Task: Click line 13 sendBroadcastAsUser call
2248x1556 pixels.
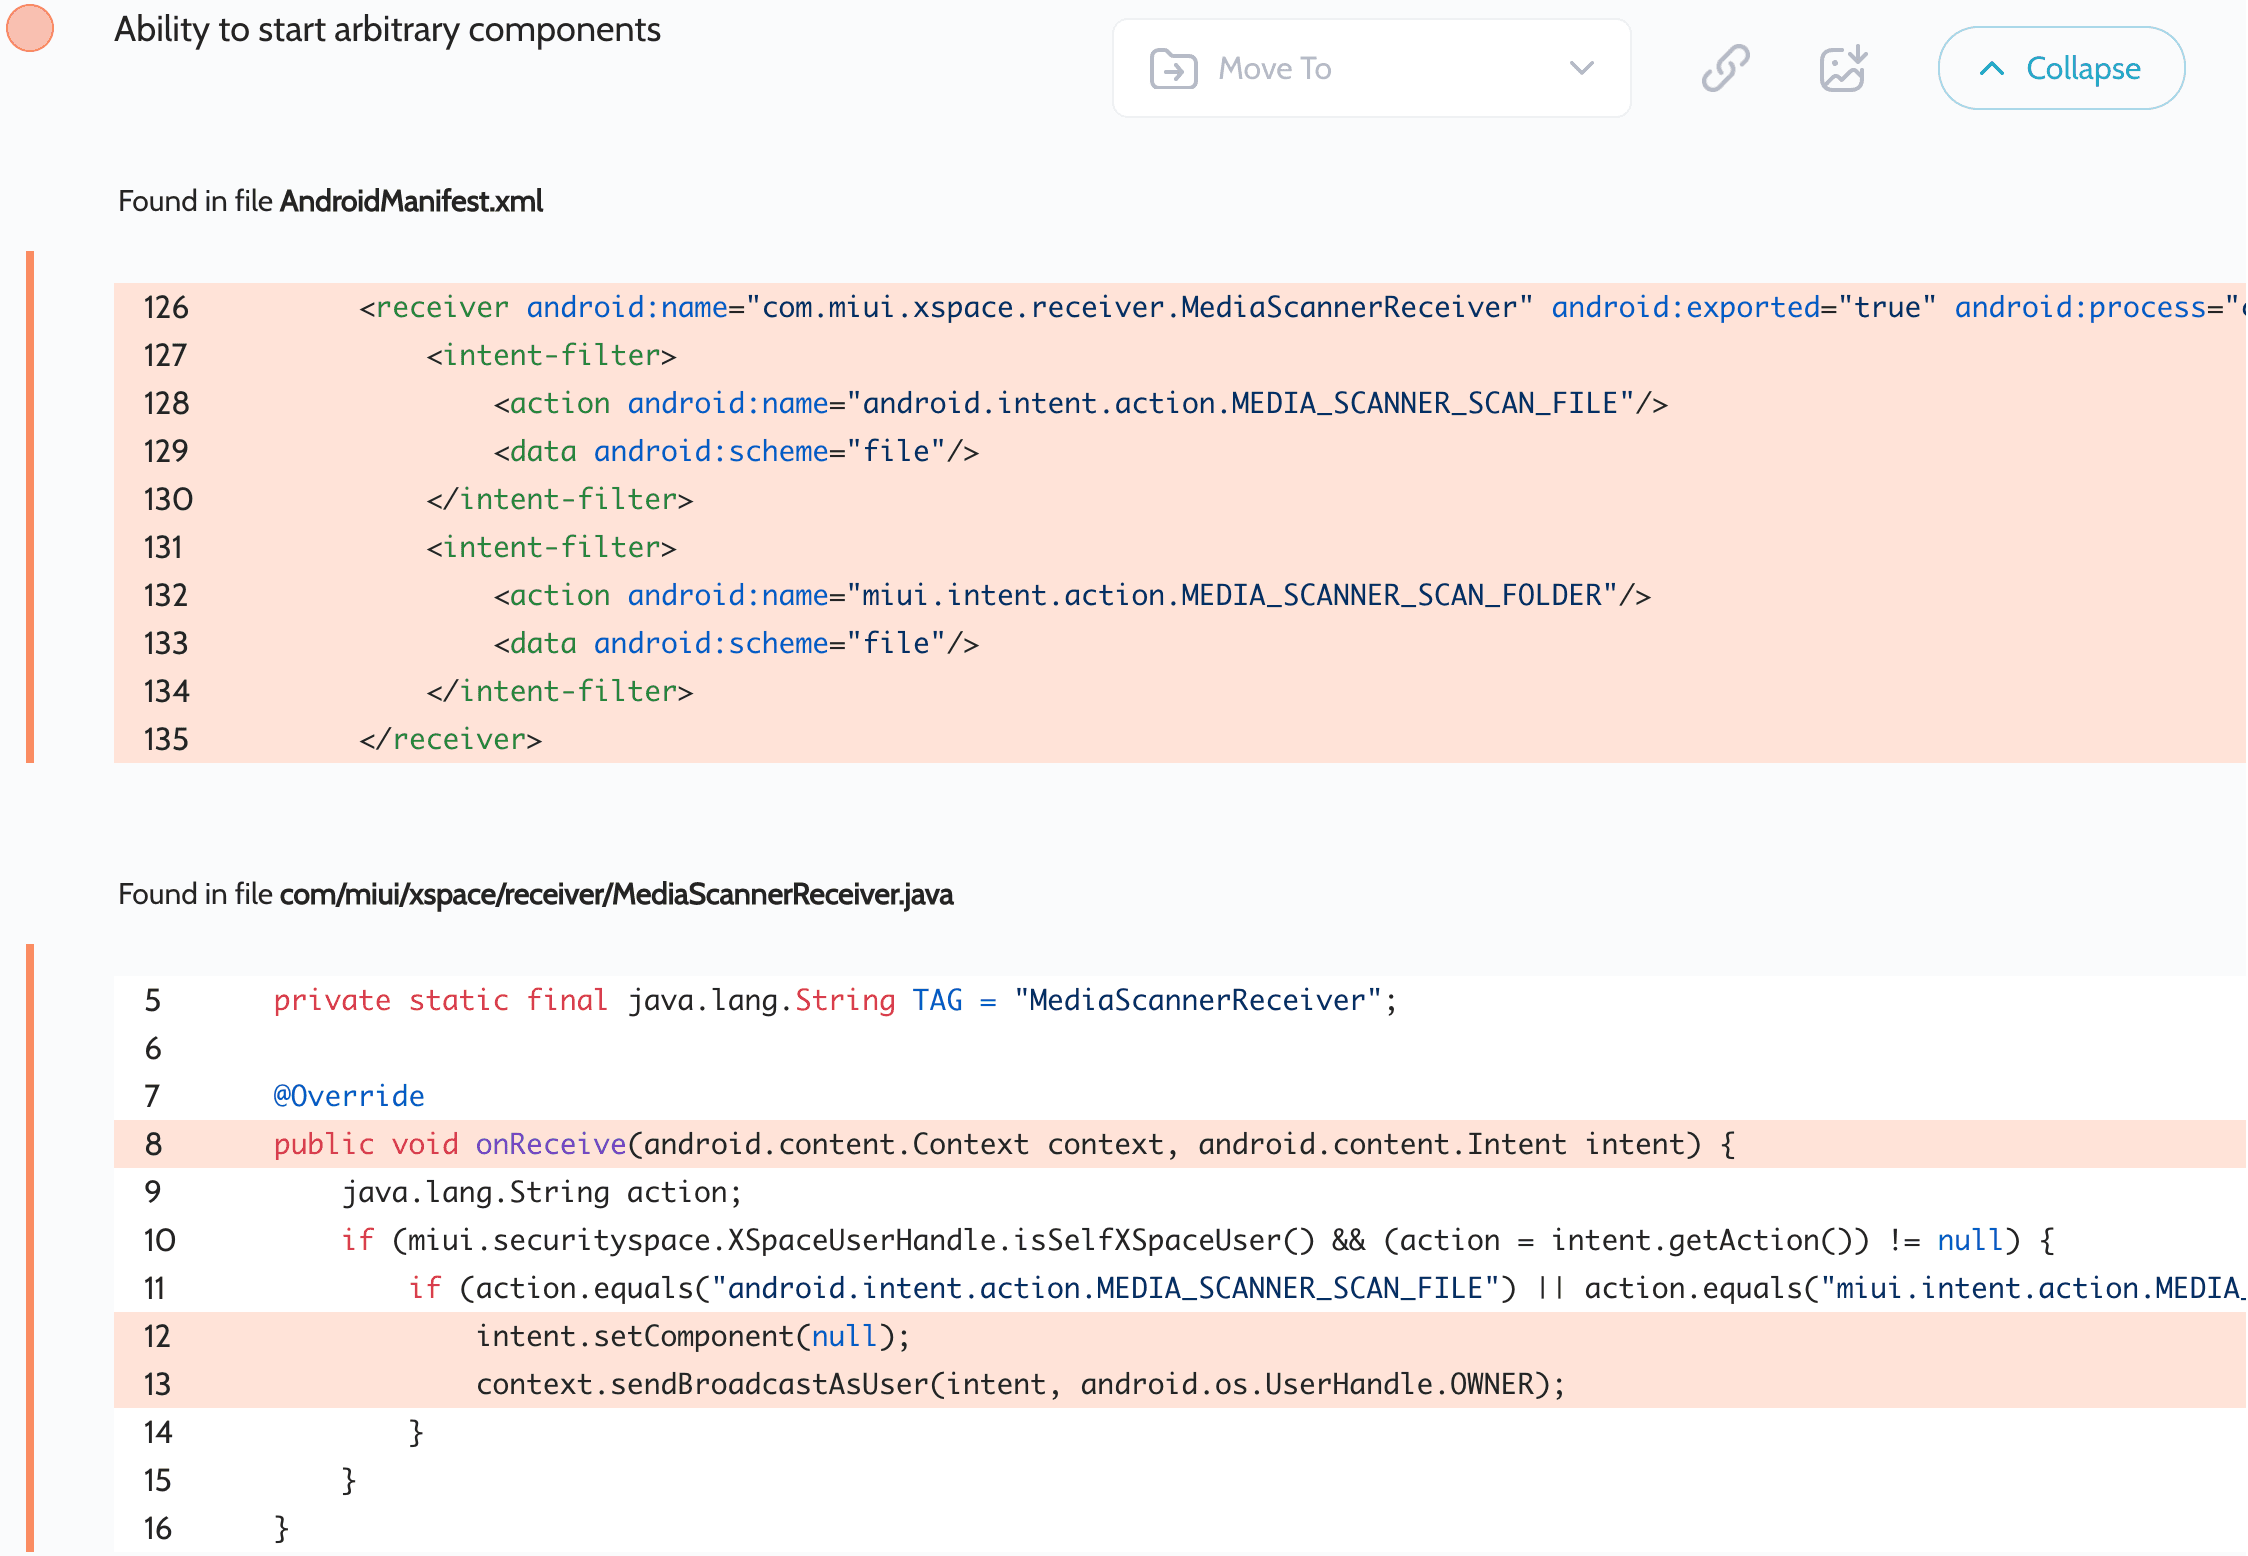Action: pos(1020,1384)
